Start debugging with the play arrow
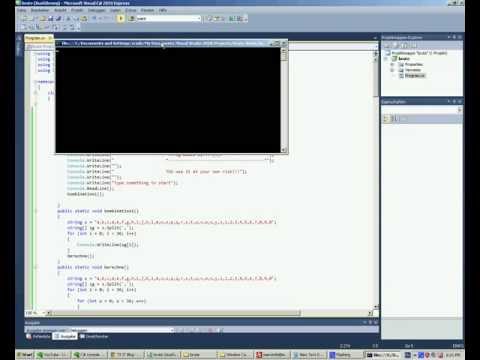Viewport: 480px width, 360px height. coord(121,19)
